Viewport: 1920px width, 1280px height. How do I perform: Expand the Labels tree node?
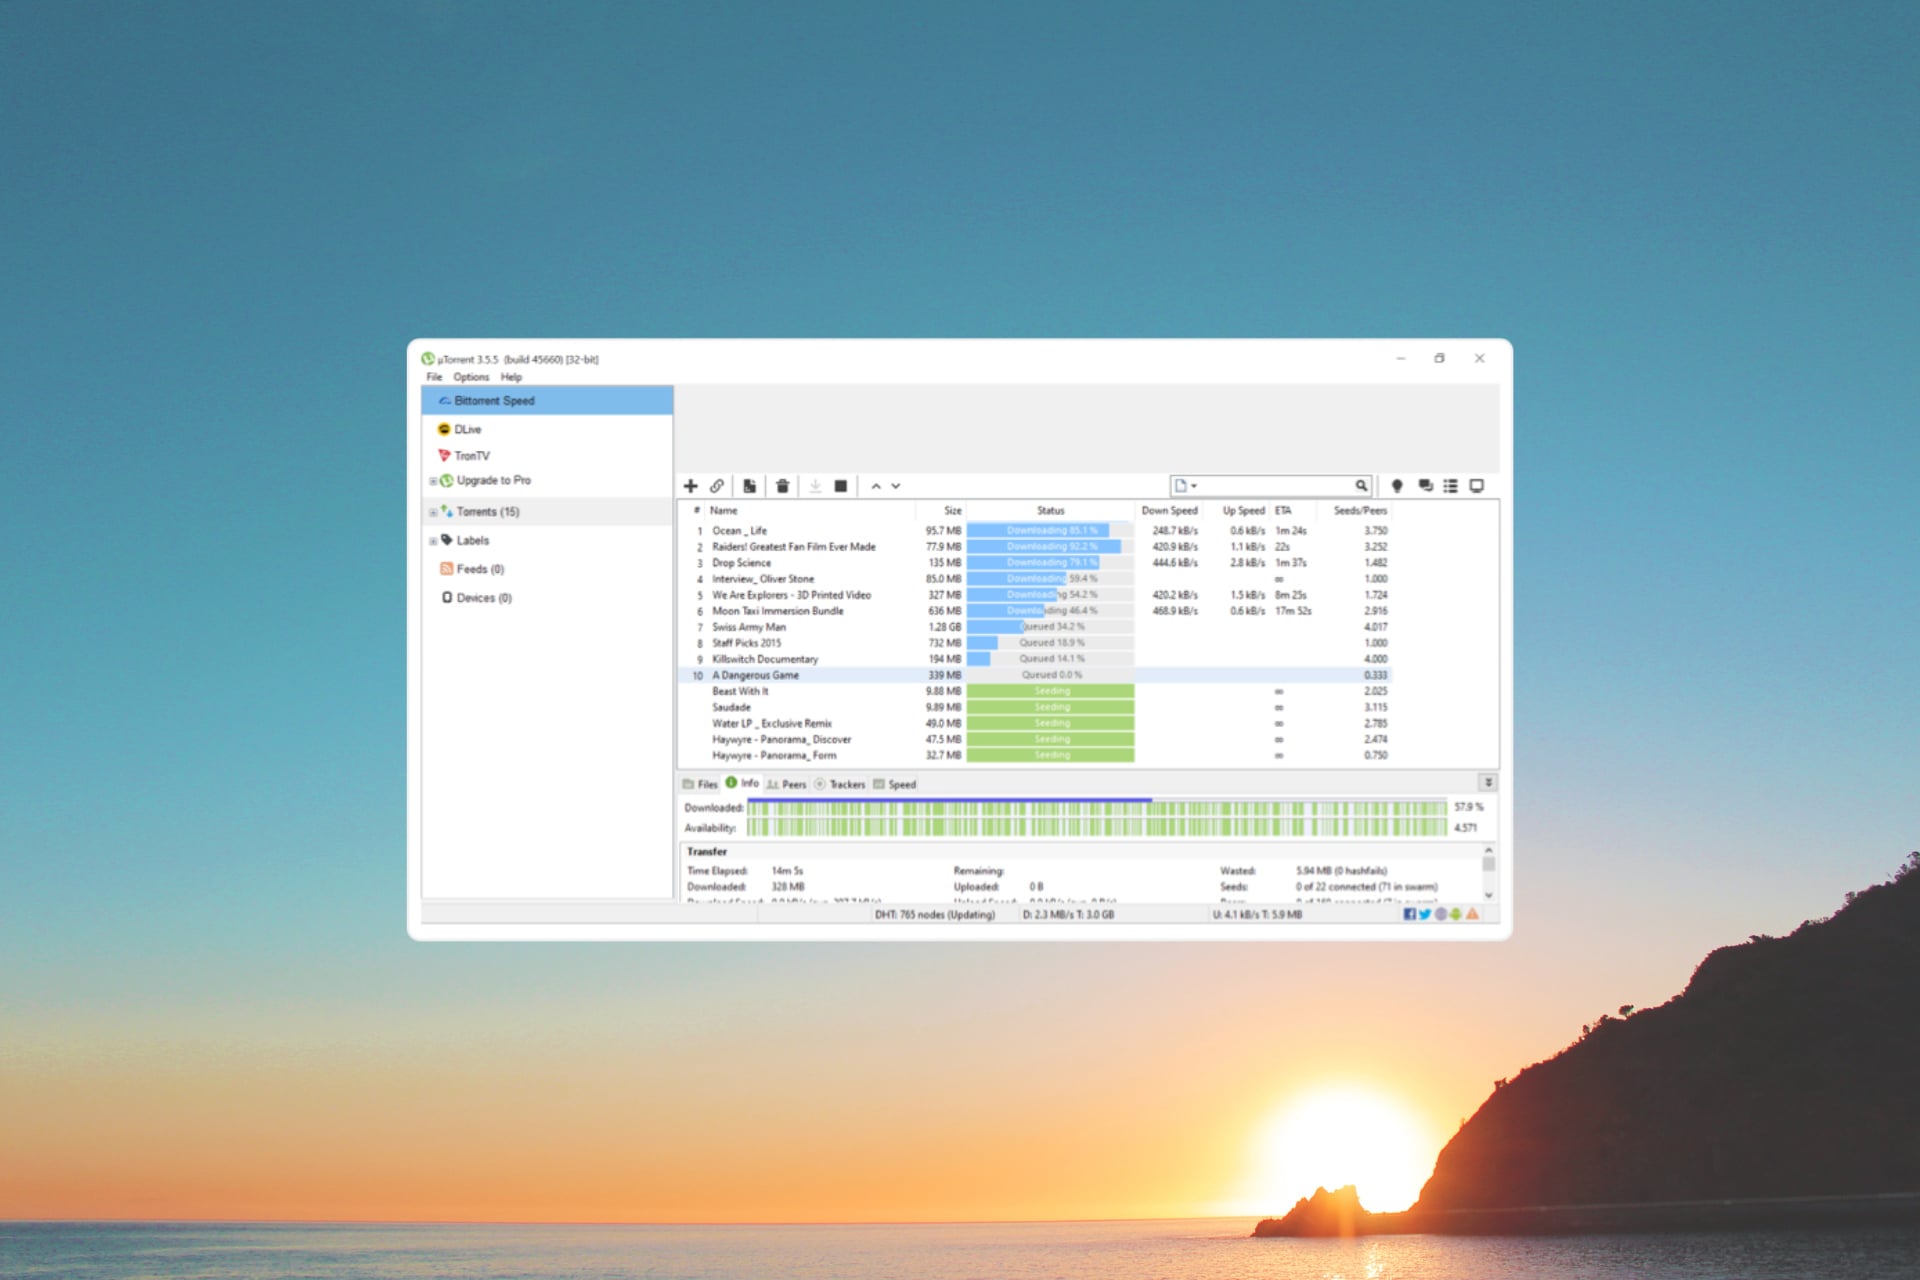[433, 541]
